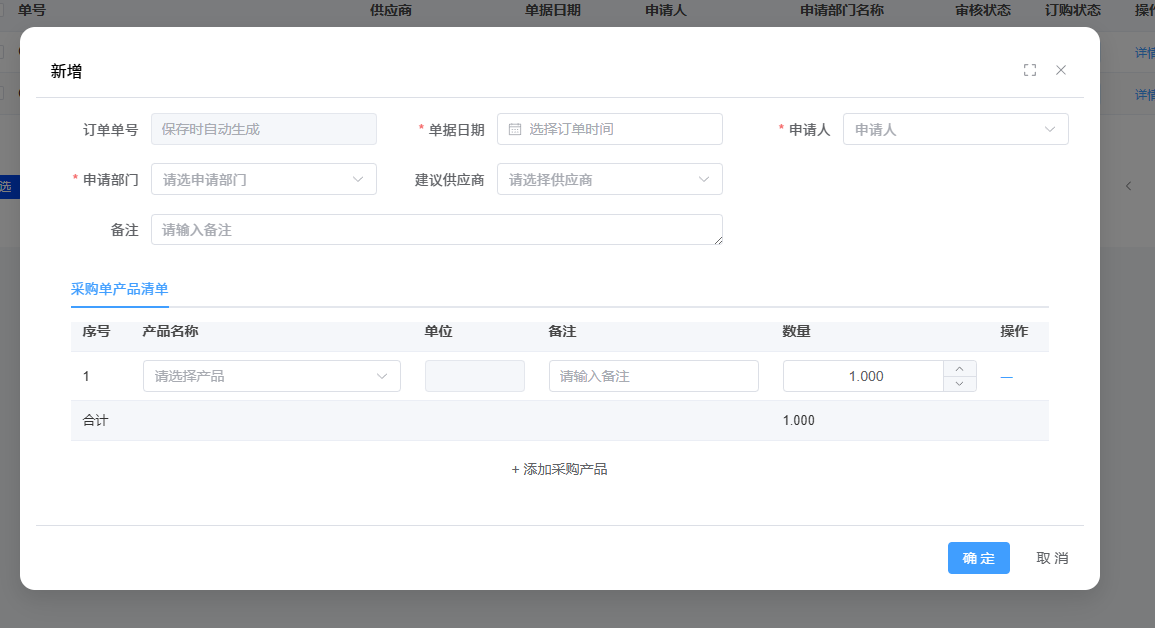Remove product row 1 with minus icon

pyautogui.click(x=1006, y=377)
